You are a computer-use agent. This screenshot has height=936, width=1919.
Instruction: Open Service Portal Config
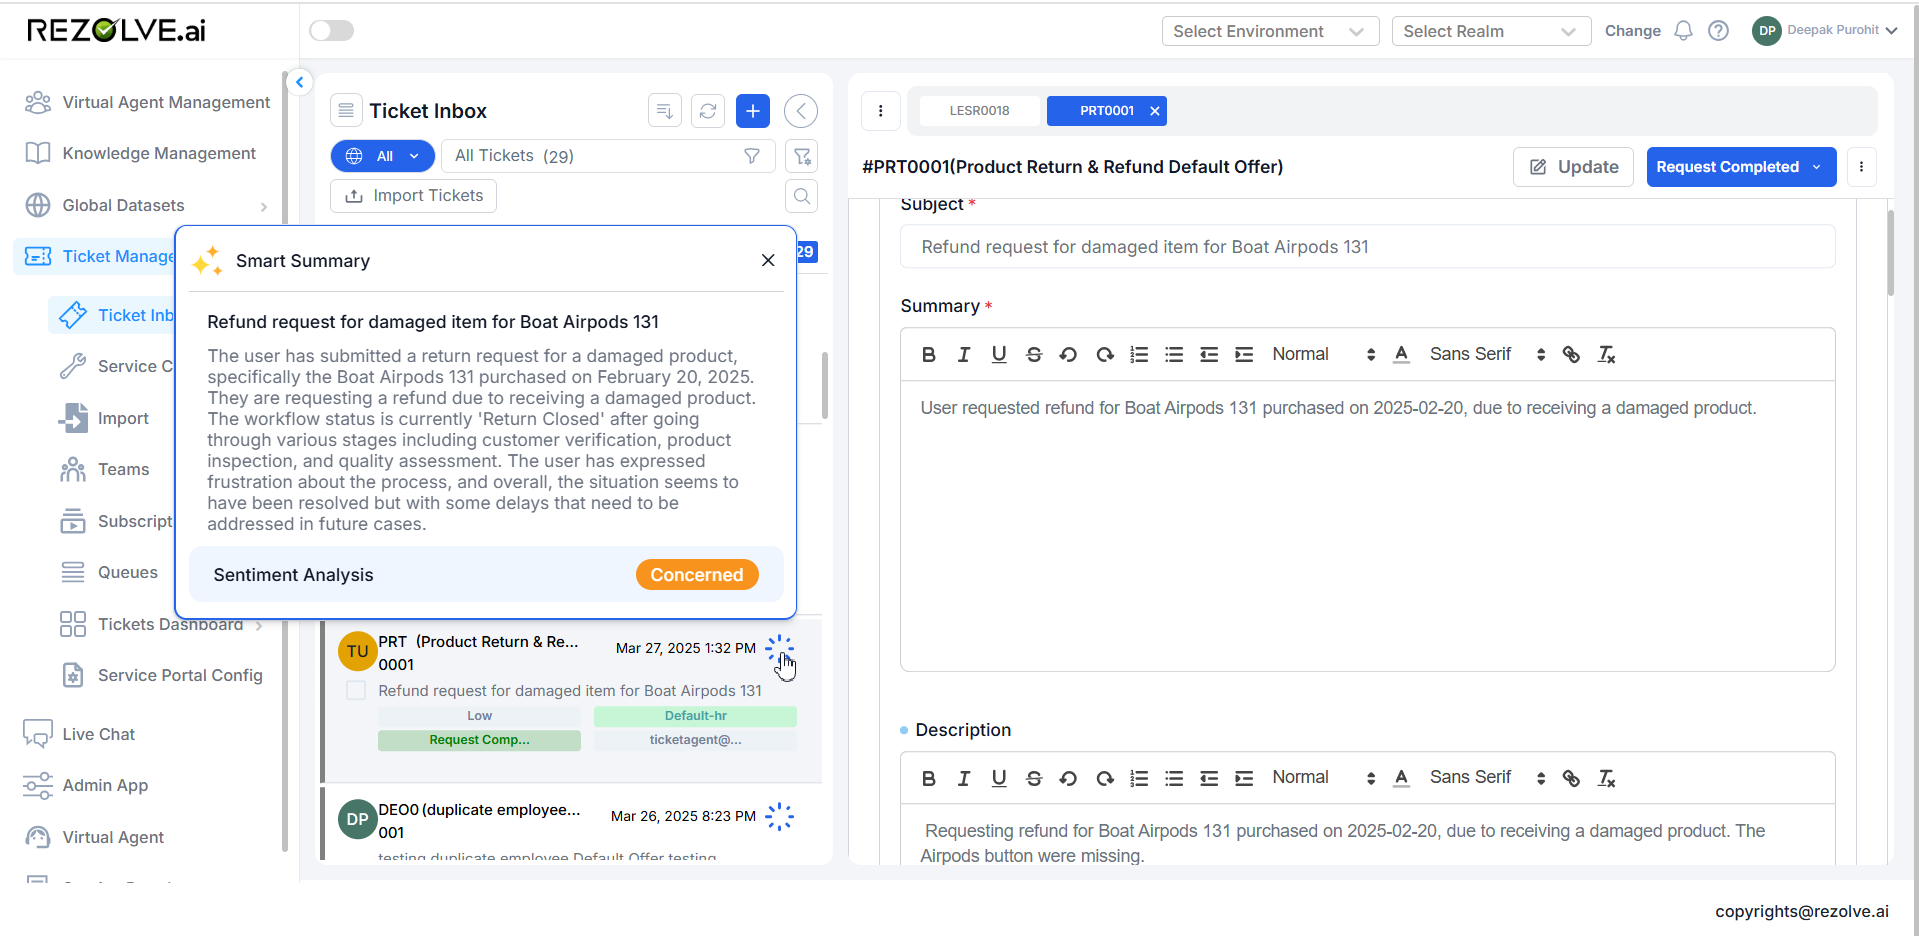(162, 675)
